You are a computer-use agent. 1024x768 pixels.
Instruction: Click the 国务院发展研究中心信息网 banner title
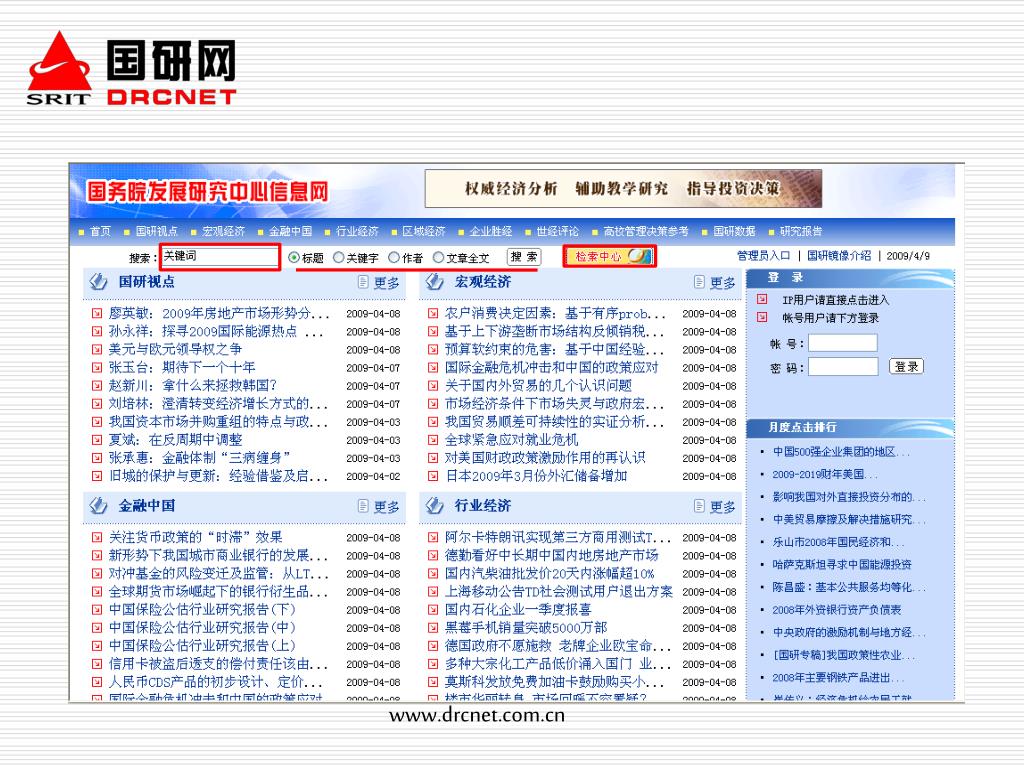coord(208,192)
